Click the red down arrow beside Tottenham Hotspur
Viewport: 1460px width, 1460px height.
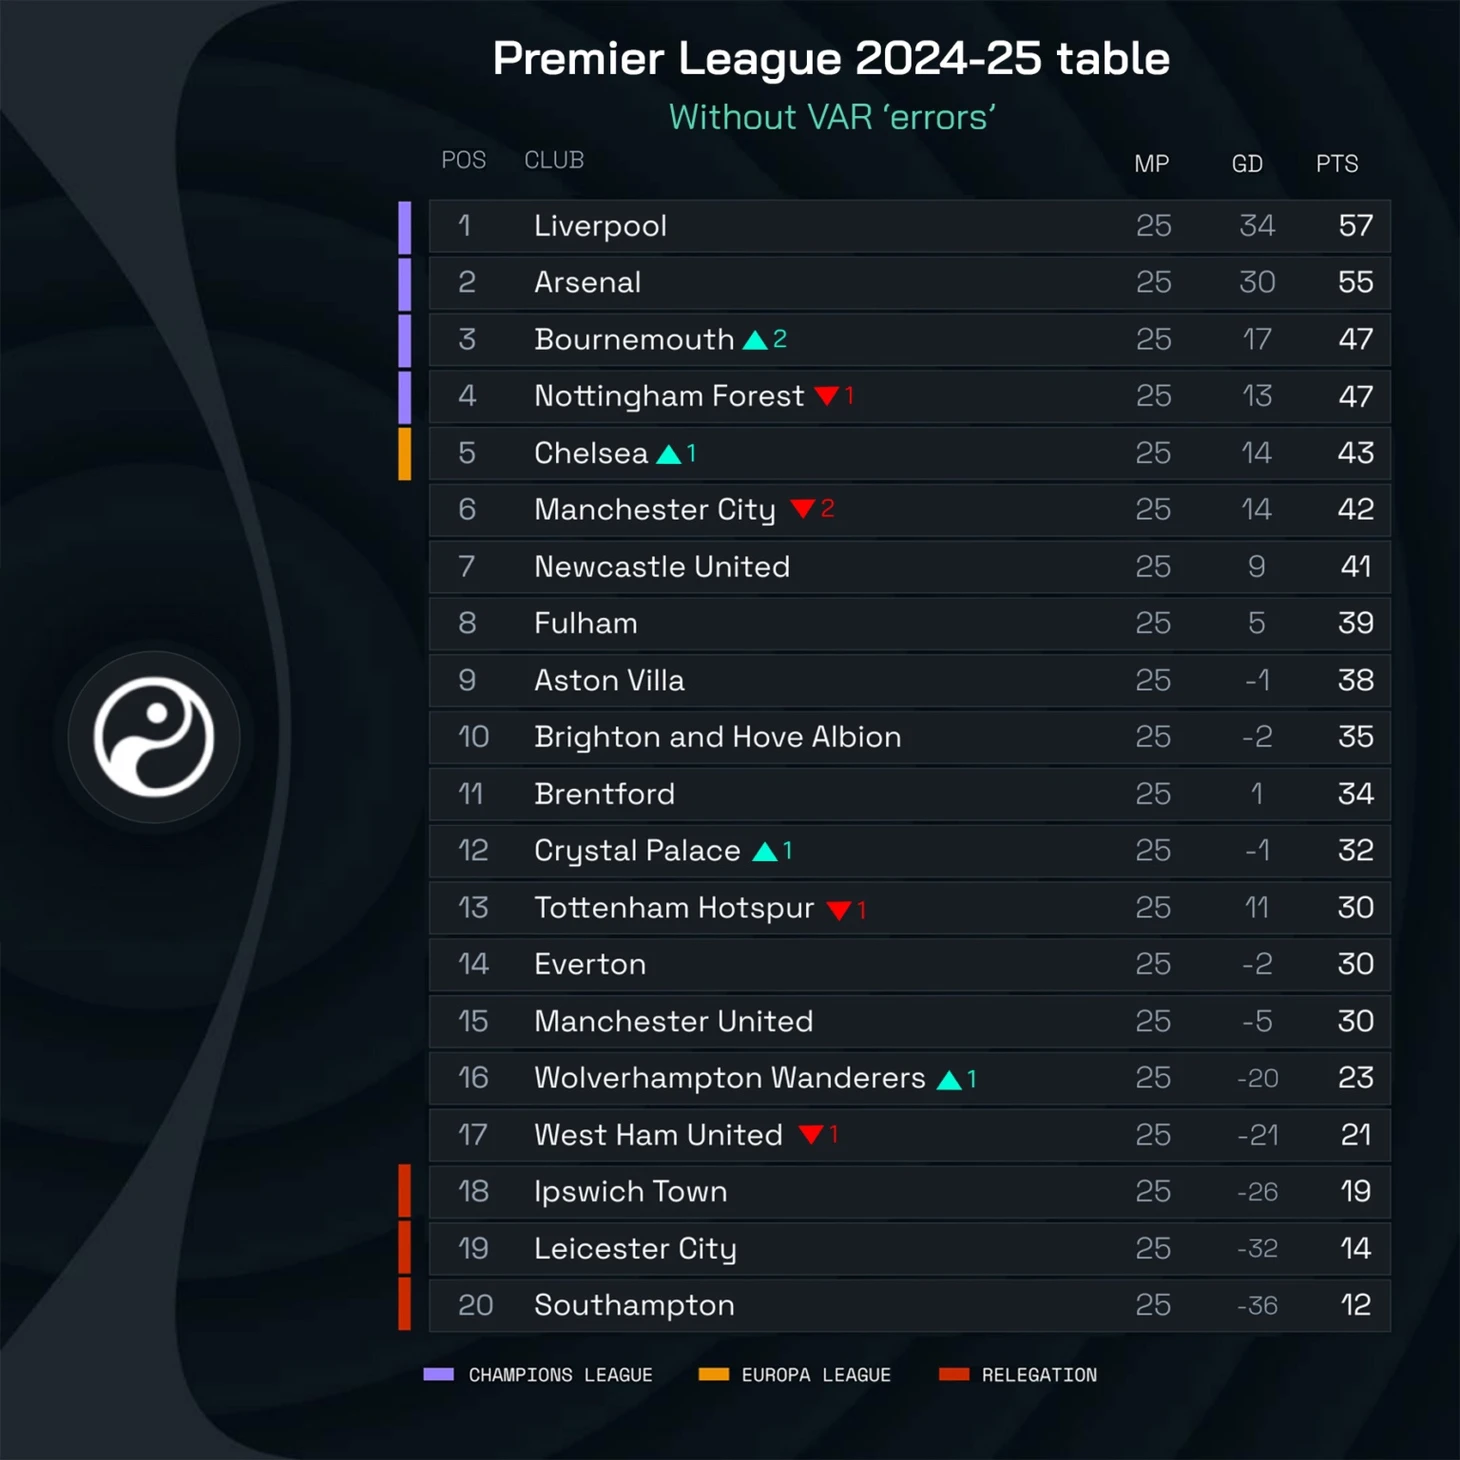[839, 909]
